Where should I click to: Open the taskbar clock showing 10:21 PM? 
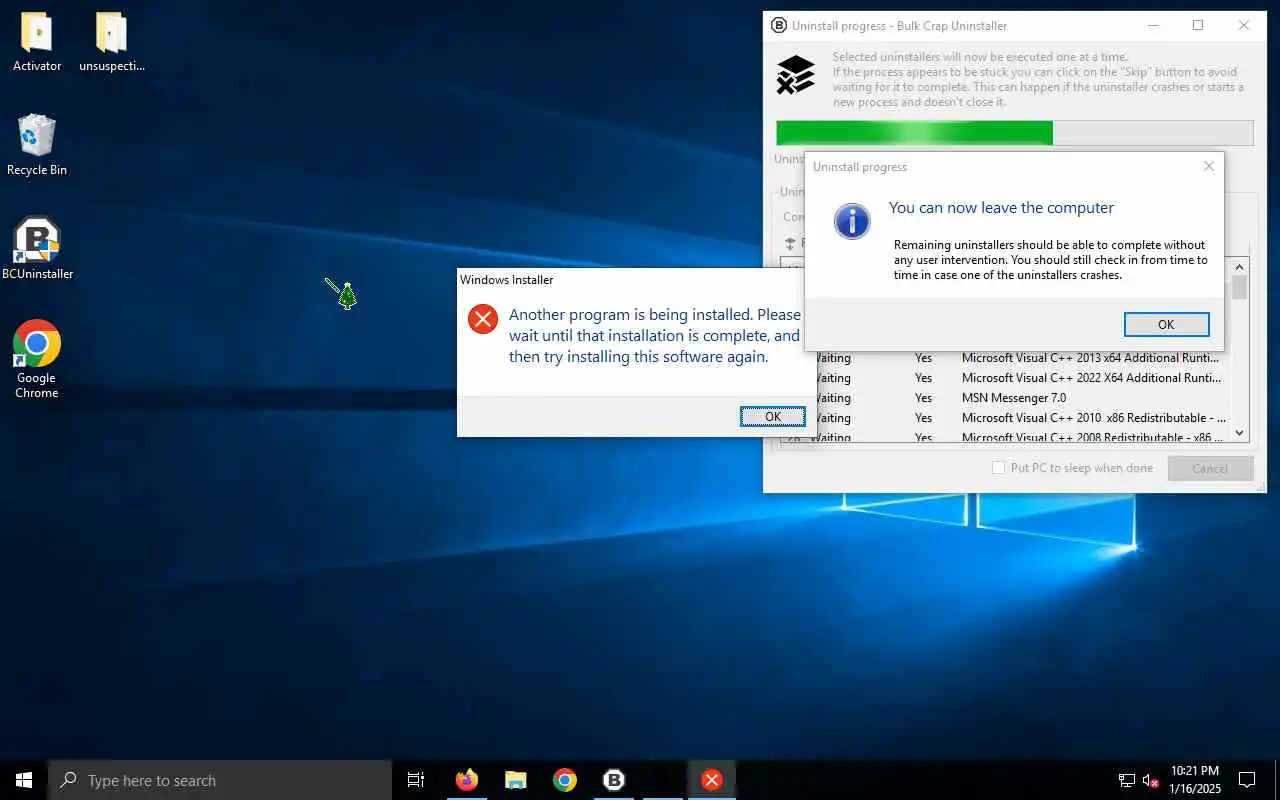pos(1195,780)
